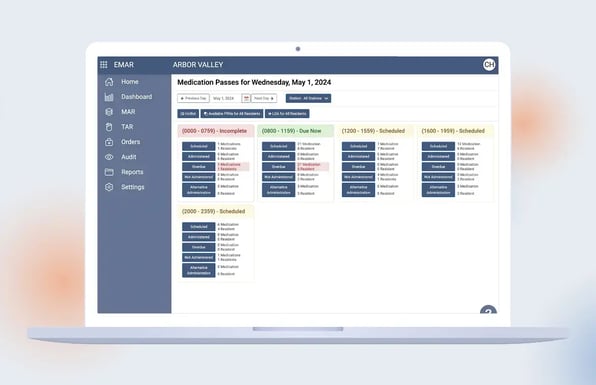The height and width of the screenshot is (385, 596).
Task: Open the Reports folder icon
Action: click(109, 172)
